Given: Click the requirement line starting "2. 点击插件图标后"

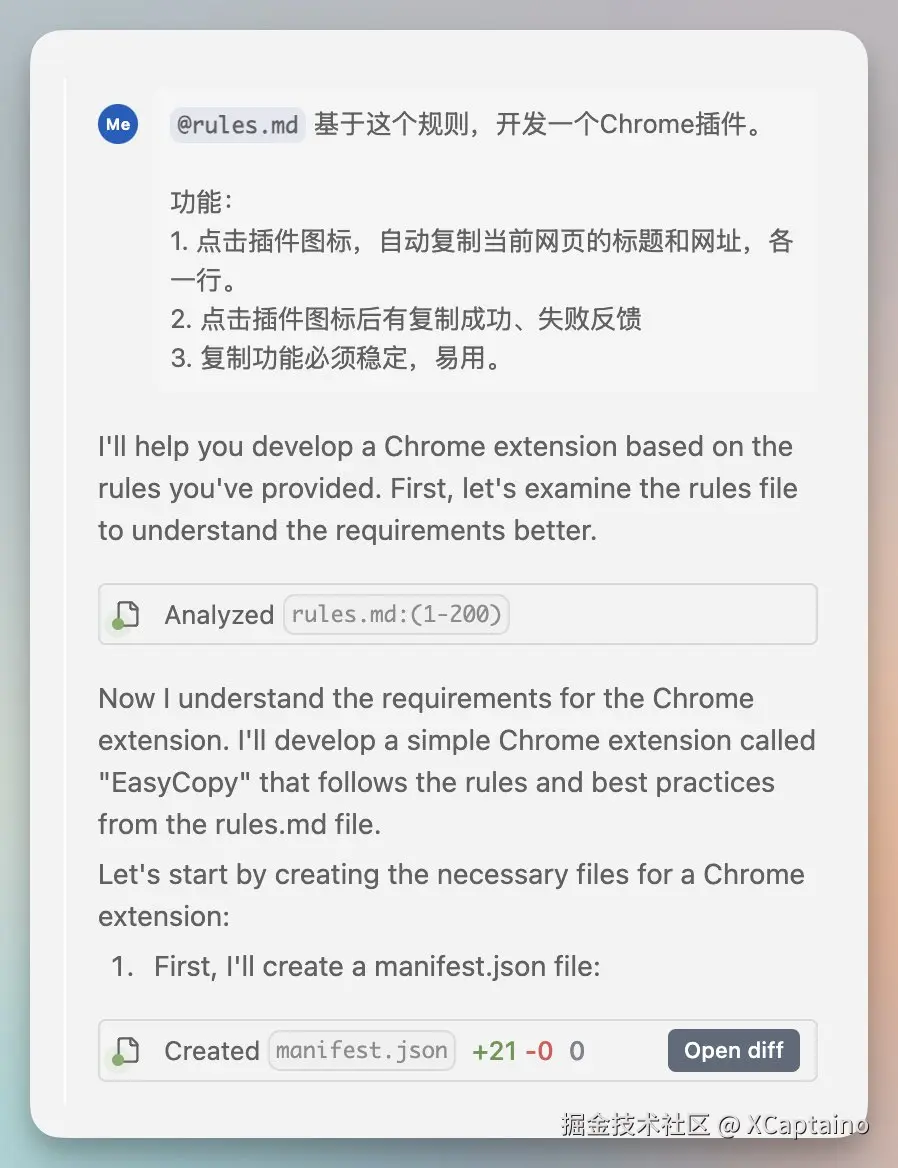Looking at the screenshot, I should (x=406, y=319).
